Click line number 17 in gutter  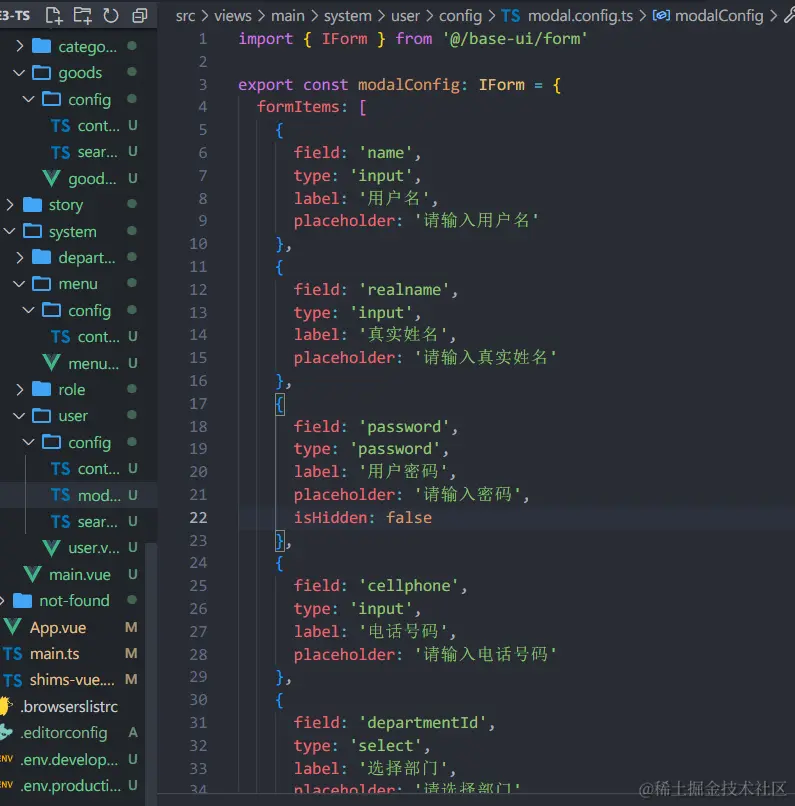198,404
